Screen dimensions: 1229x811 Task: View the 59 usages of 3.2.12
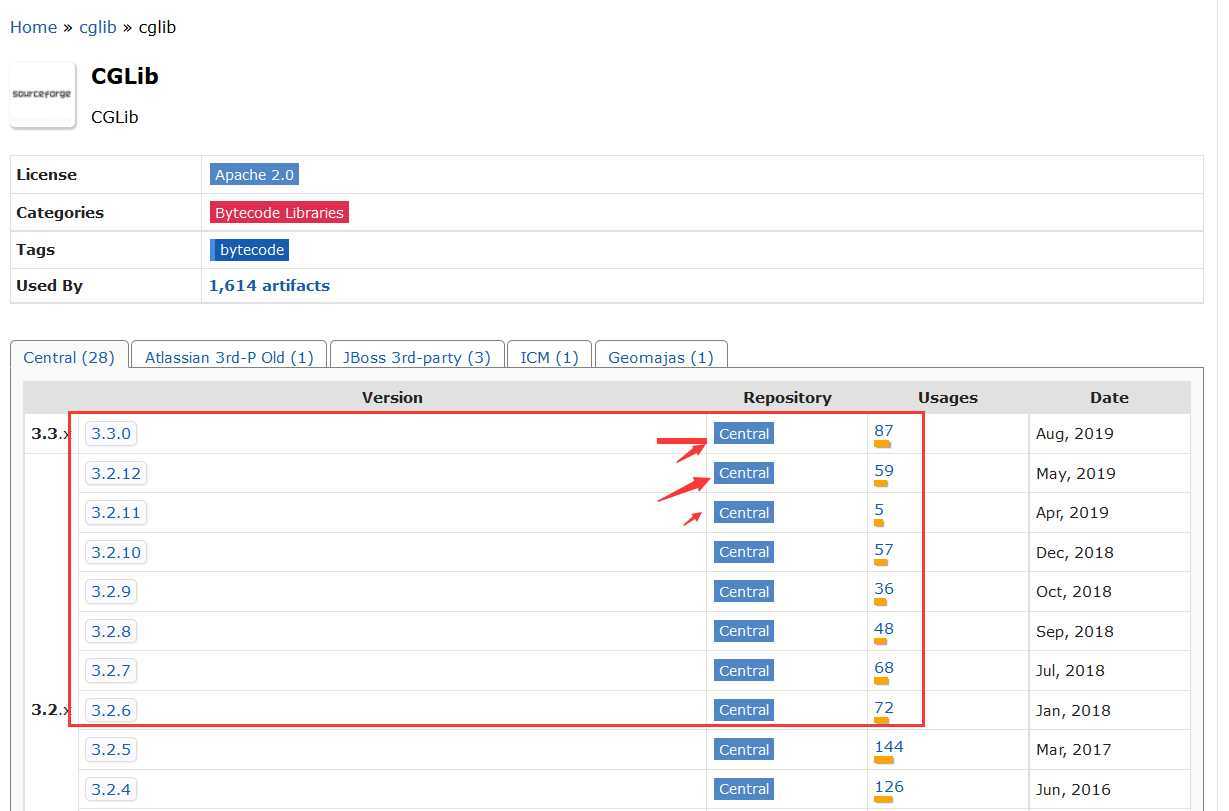[x=883, y=471]
